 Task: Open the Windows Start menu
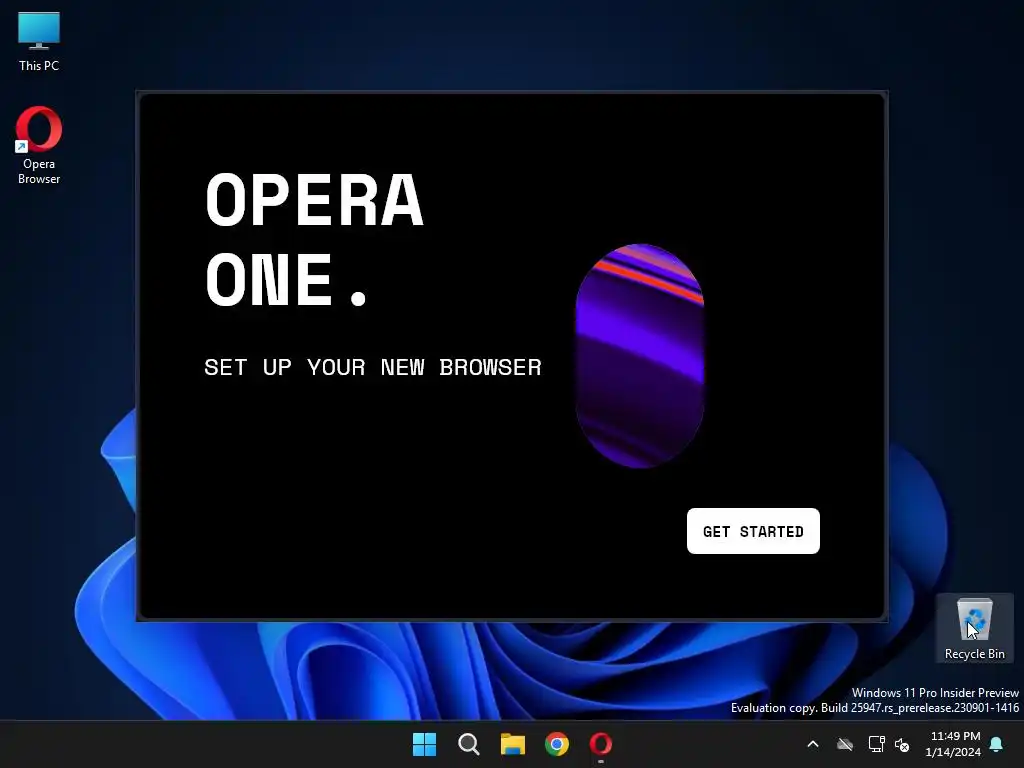424,744
